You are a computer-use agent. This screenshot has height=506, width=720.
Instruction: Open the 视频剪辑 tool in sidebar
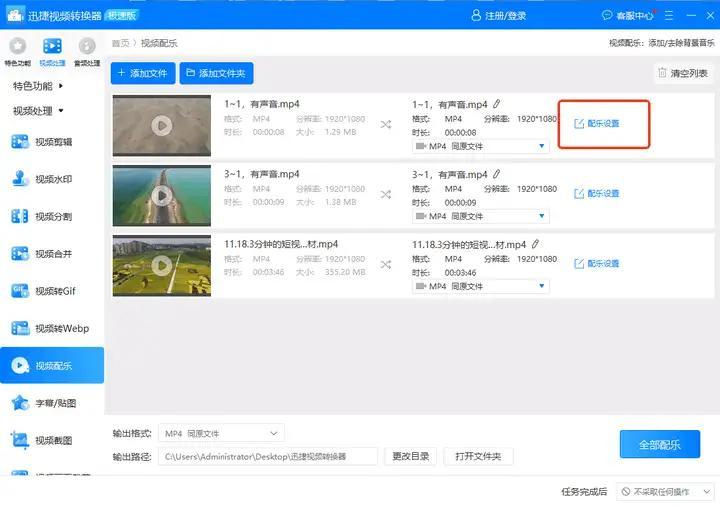click(52, 142)
